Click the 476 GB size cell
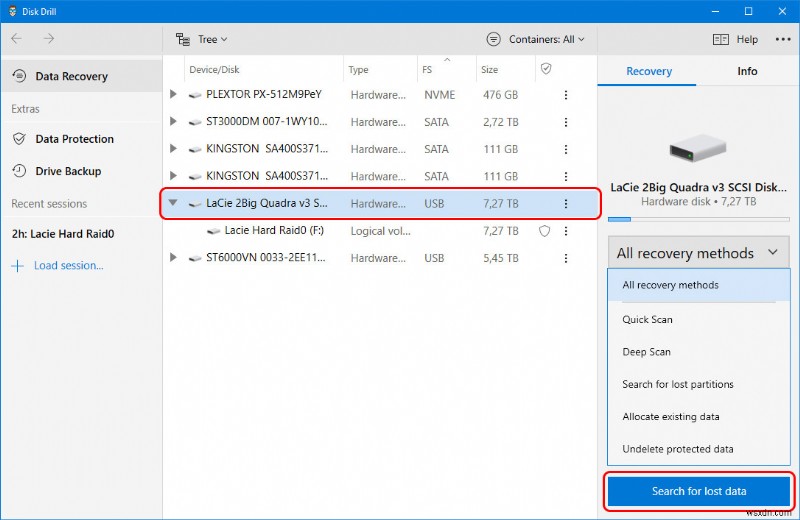 point(501,95)
